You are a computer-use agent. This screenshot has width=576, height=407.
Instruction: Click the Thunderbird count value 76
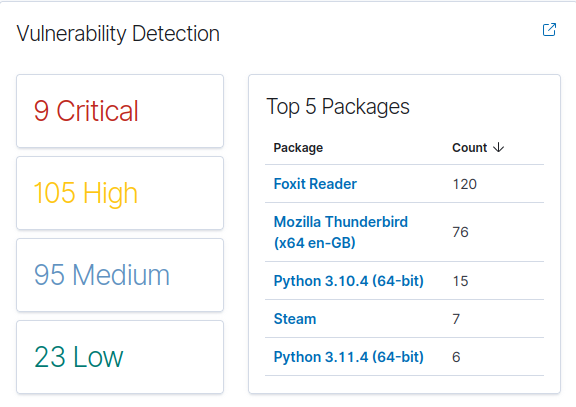460,232
